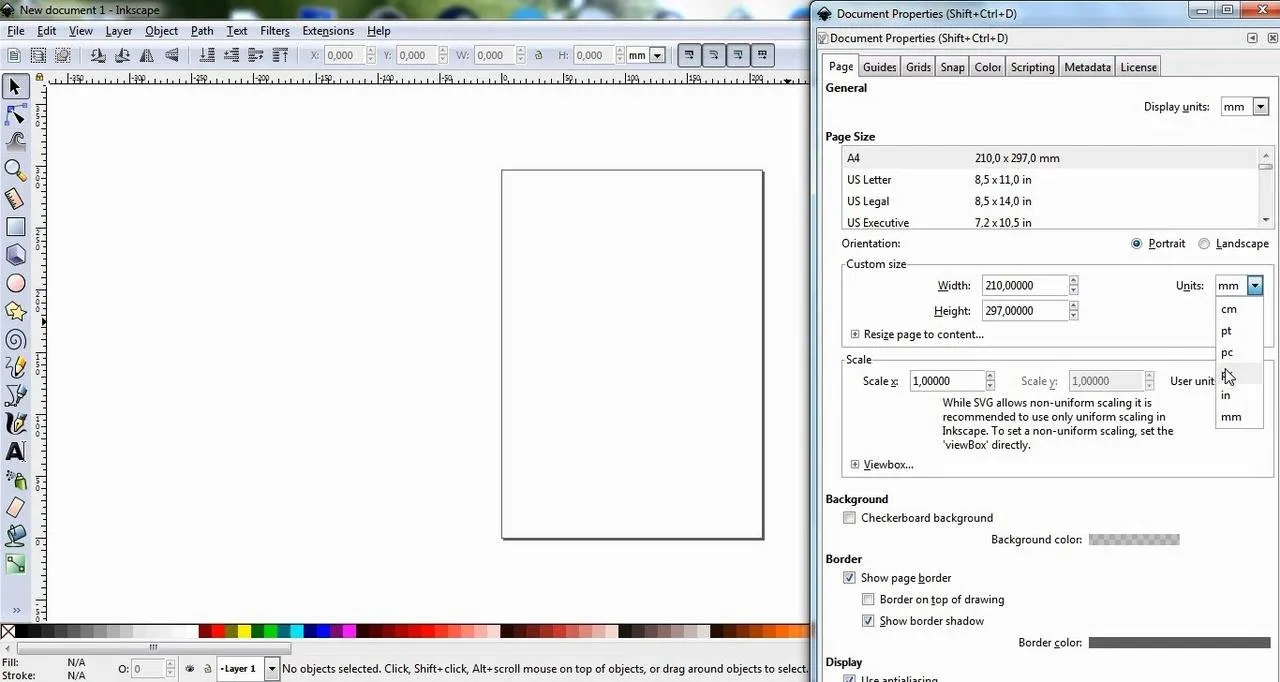Select the Star polygon tool
Image resolution: width=1280 pixels, height=682 pixels.
tap(15, 311)
